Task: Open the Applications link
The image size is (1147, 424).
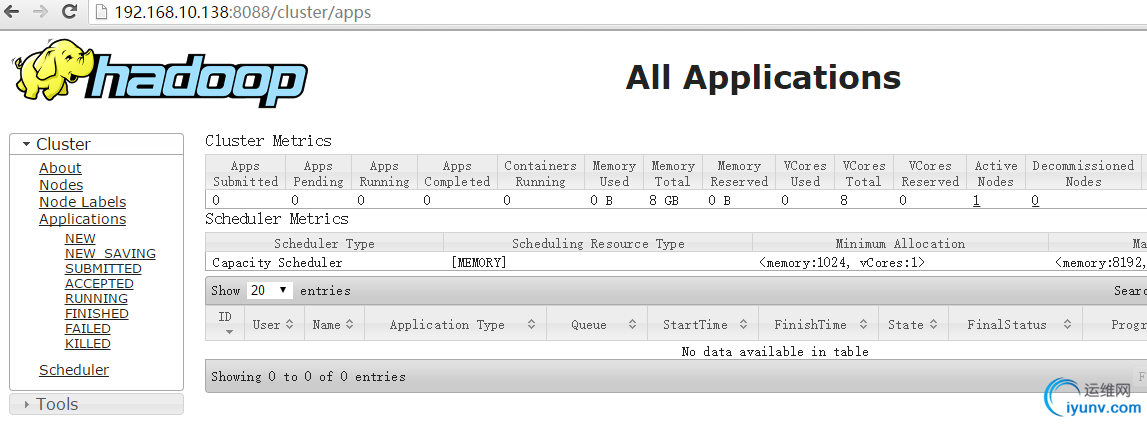Action: coord(83,219)
